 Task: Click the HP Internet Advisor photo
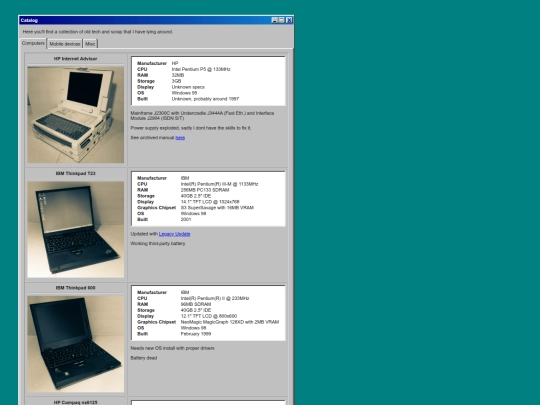(x=76, y=115)
